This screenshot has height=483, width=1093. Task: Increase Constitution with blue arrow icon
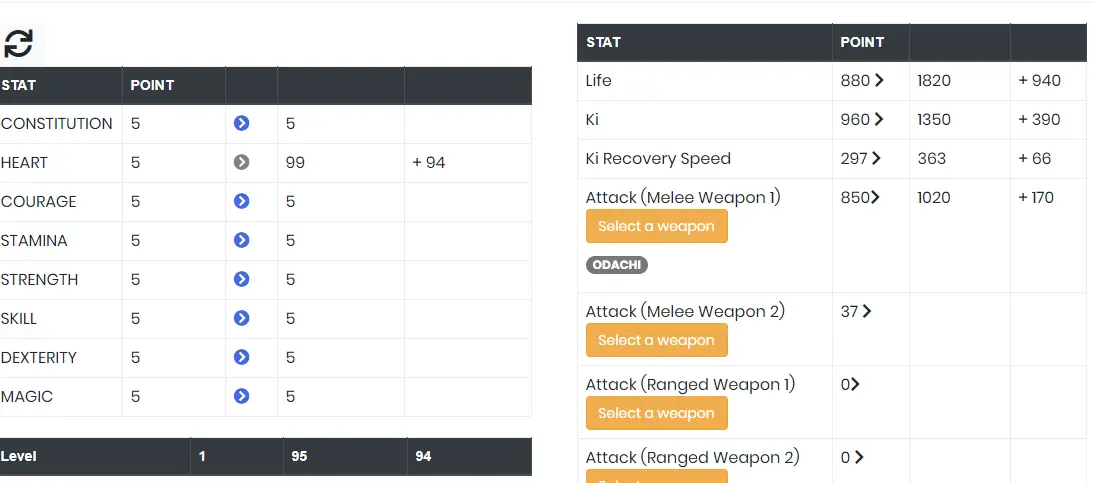click(x=241, y=123)
